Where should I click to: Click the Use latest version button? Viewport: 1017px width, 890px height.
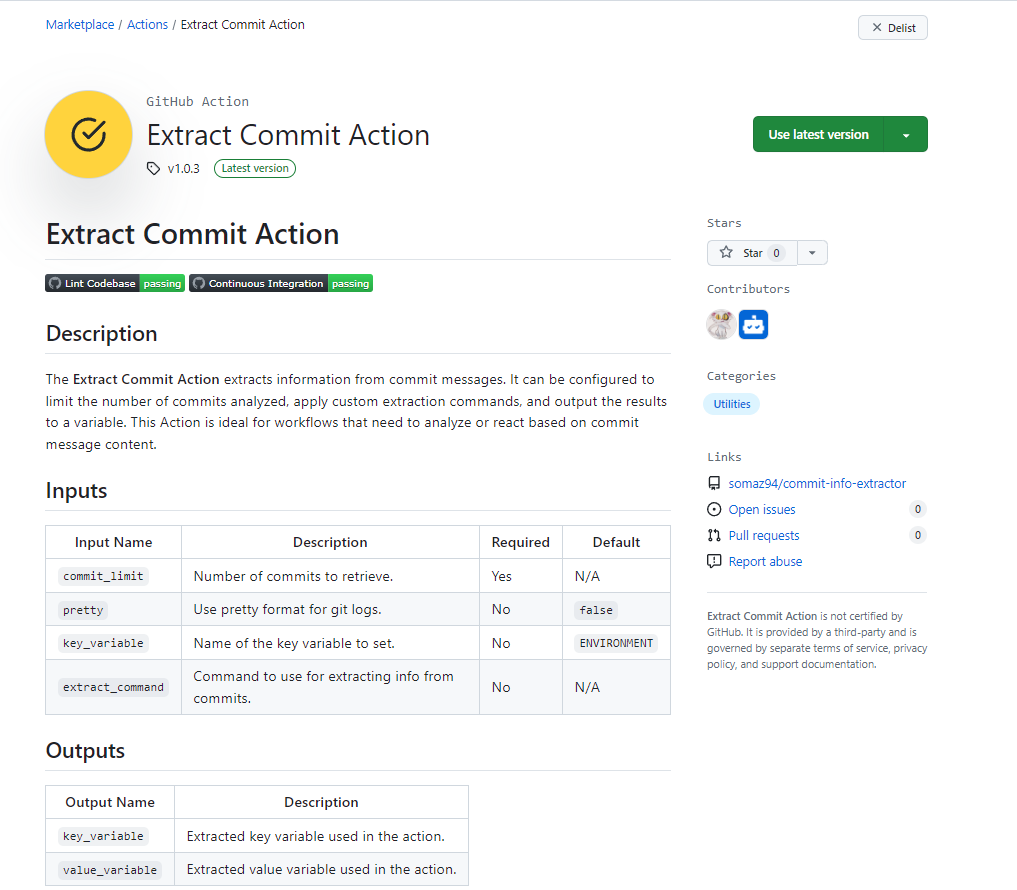pyautogui.click(x=819, y=134)
